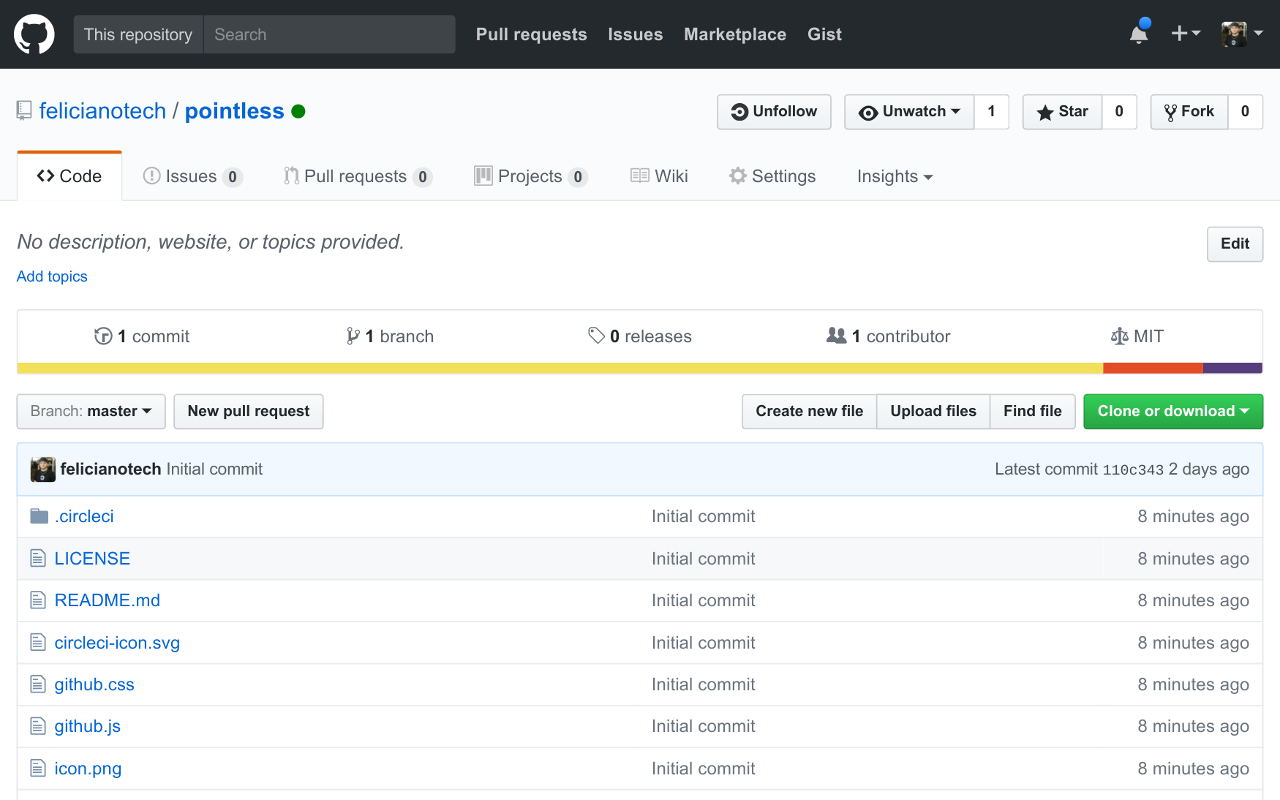Go to Marketplace
Screen dimensions: 1280x800
point(735,34)
